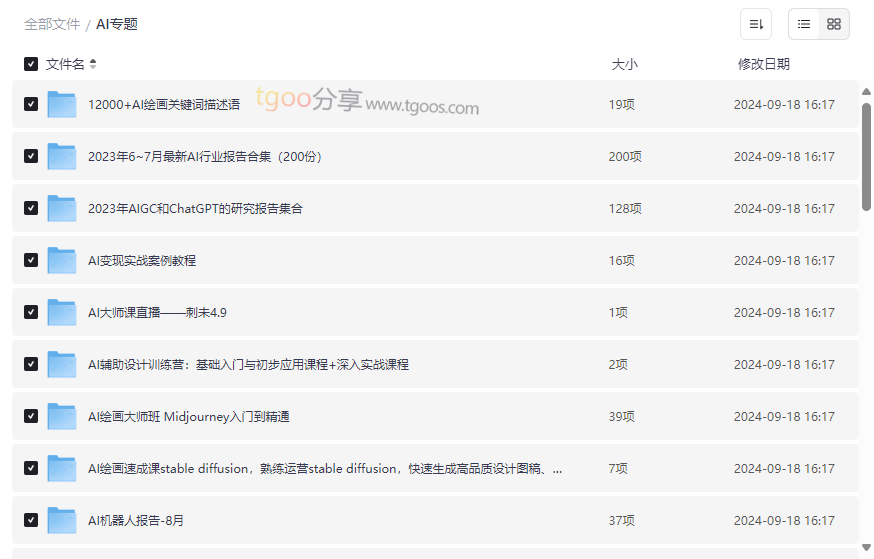Image resolution: width=874 pixels, height=559 pixels.
Task: Click the AI专题 breadcrumb item
Action: pos(117,24)
